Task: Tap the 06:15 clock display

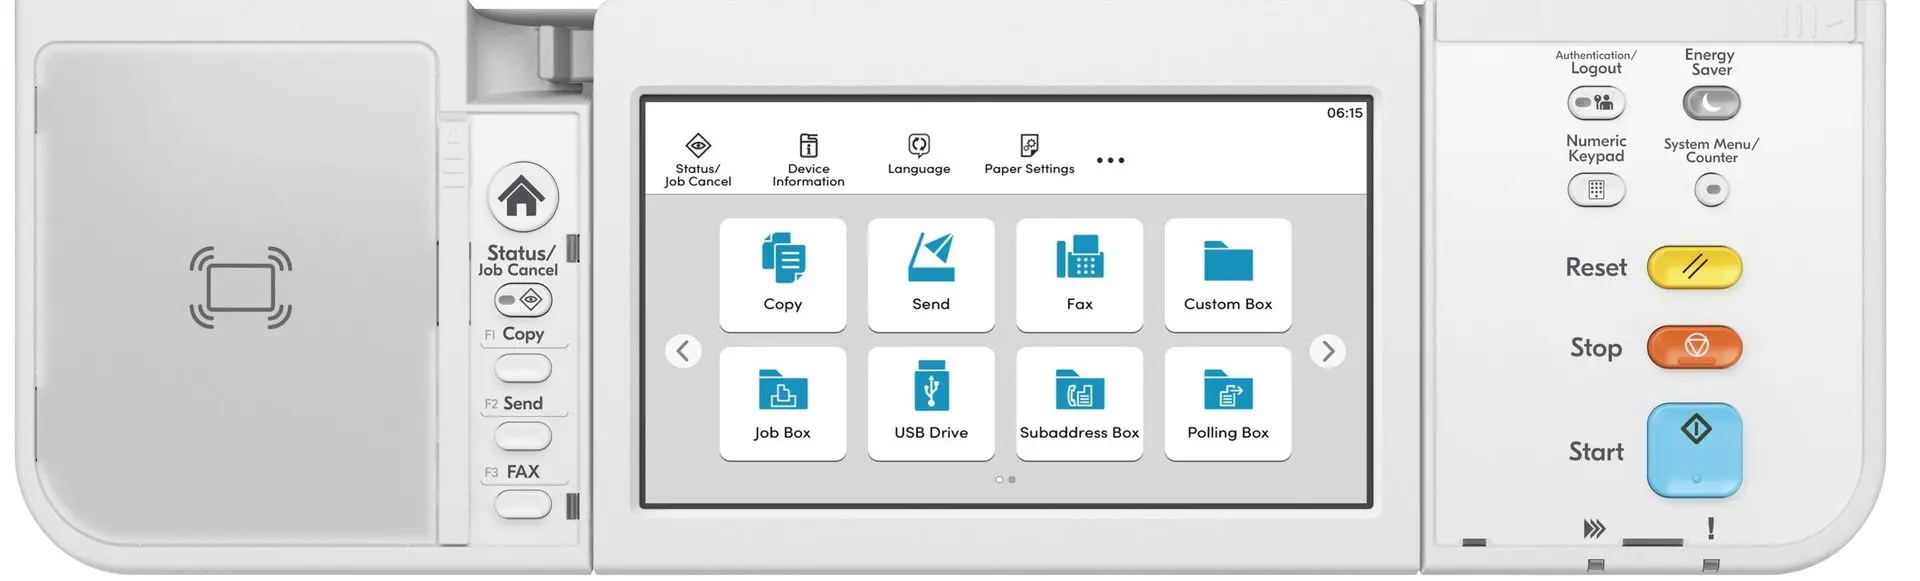Action: [x=1344, y=113]
